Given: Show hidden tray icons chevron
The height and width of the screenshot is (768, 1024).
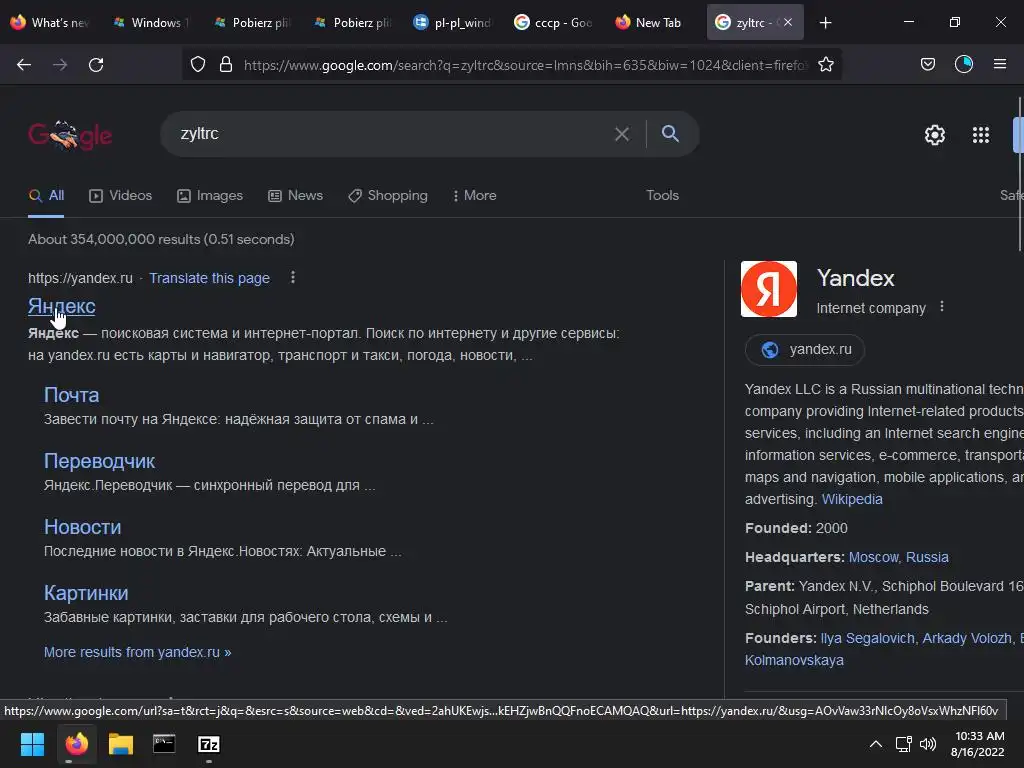Looking at the screenshot, I should (876, 744).
